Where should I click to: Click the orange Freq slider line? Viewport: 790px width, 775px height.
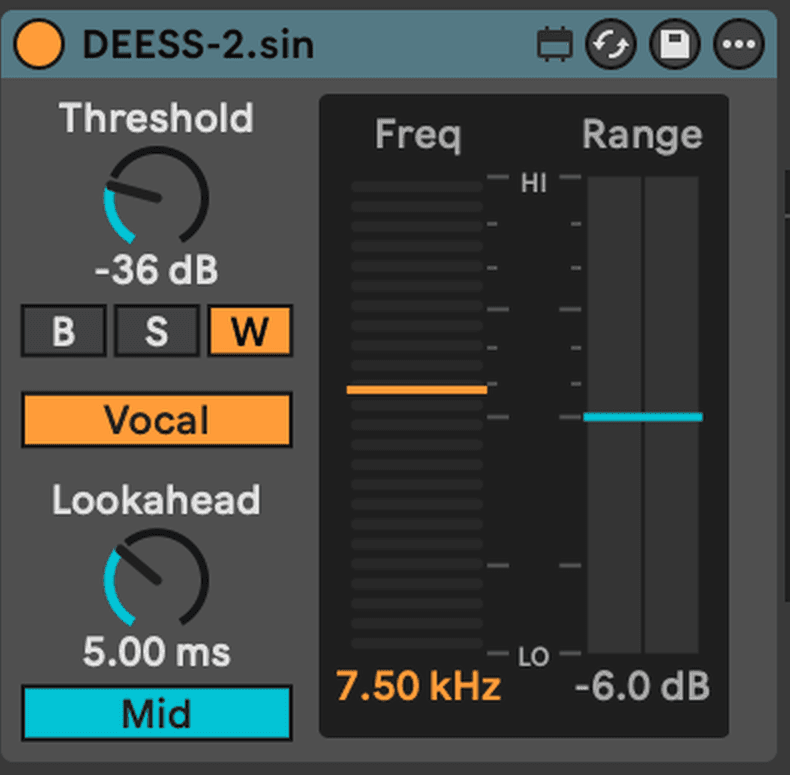(x=417, y=390)
